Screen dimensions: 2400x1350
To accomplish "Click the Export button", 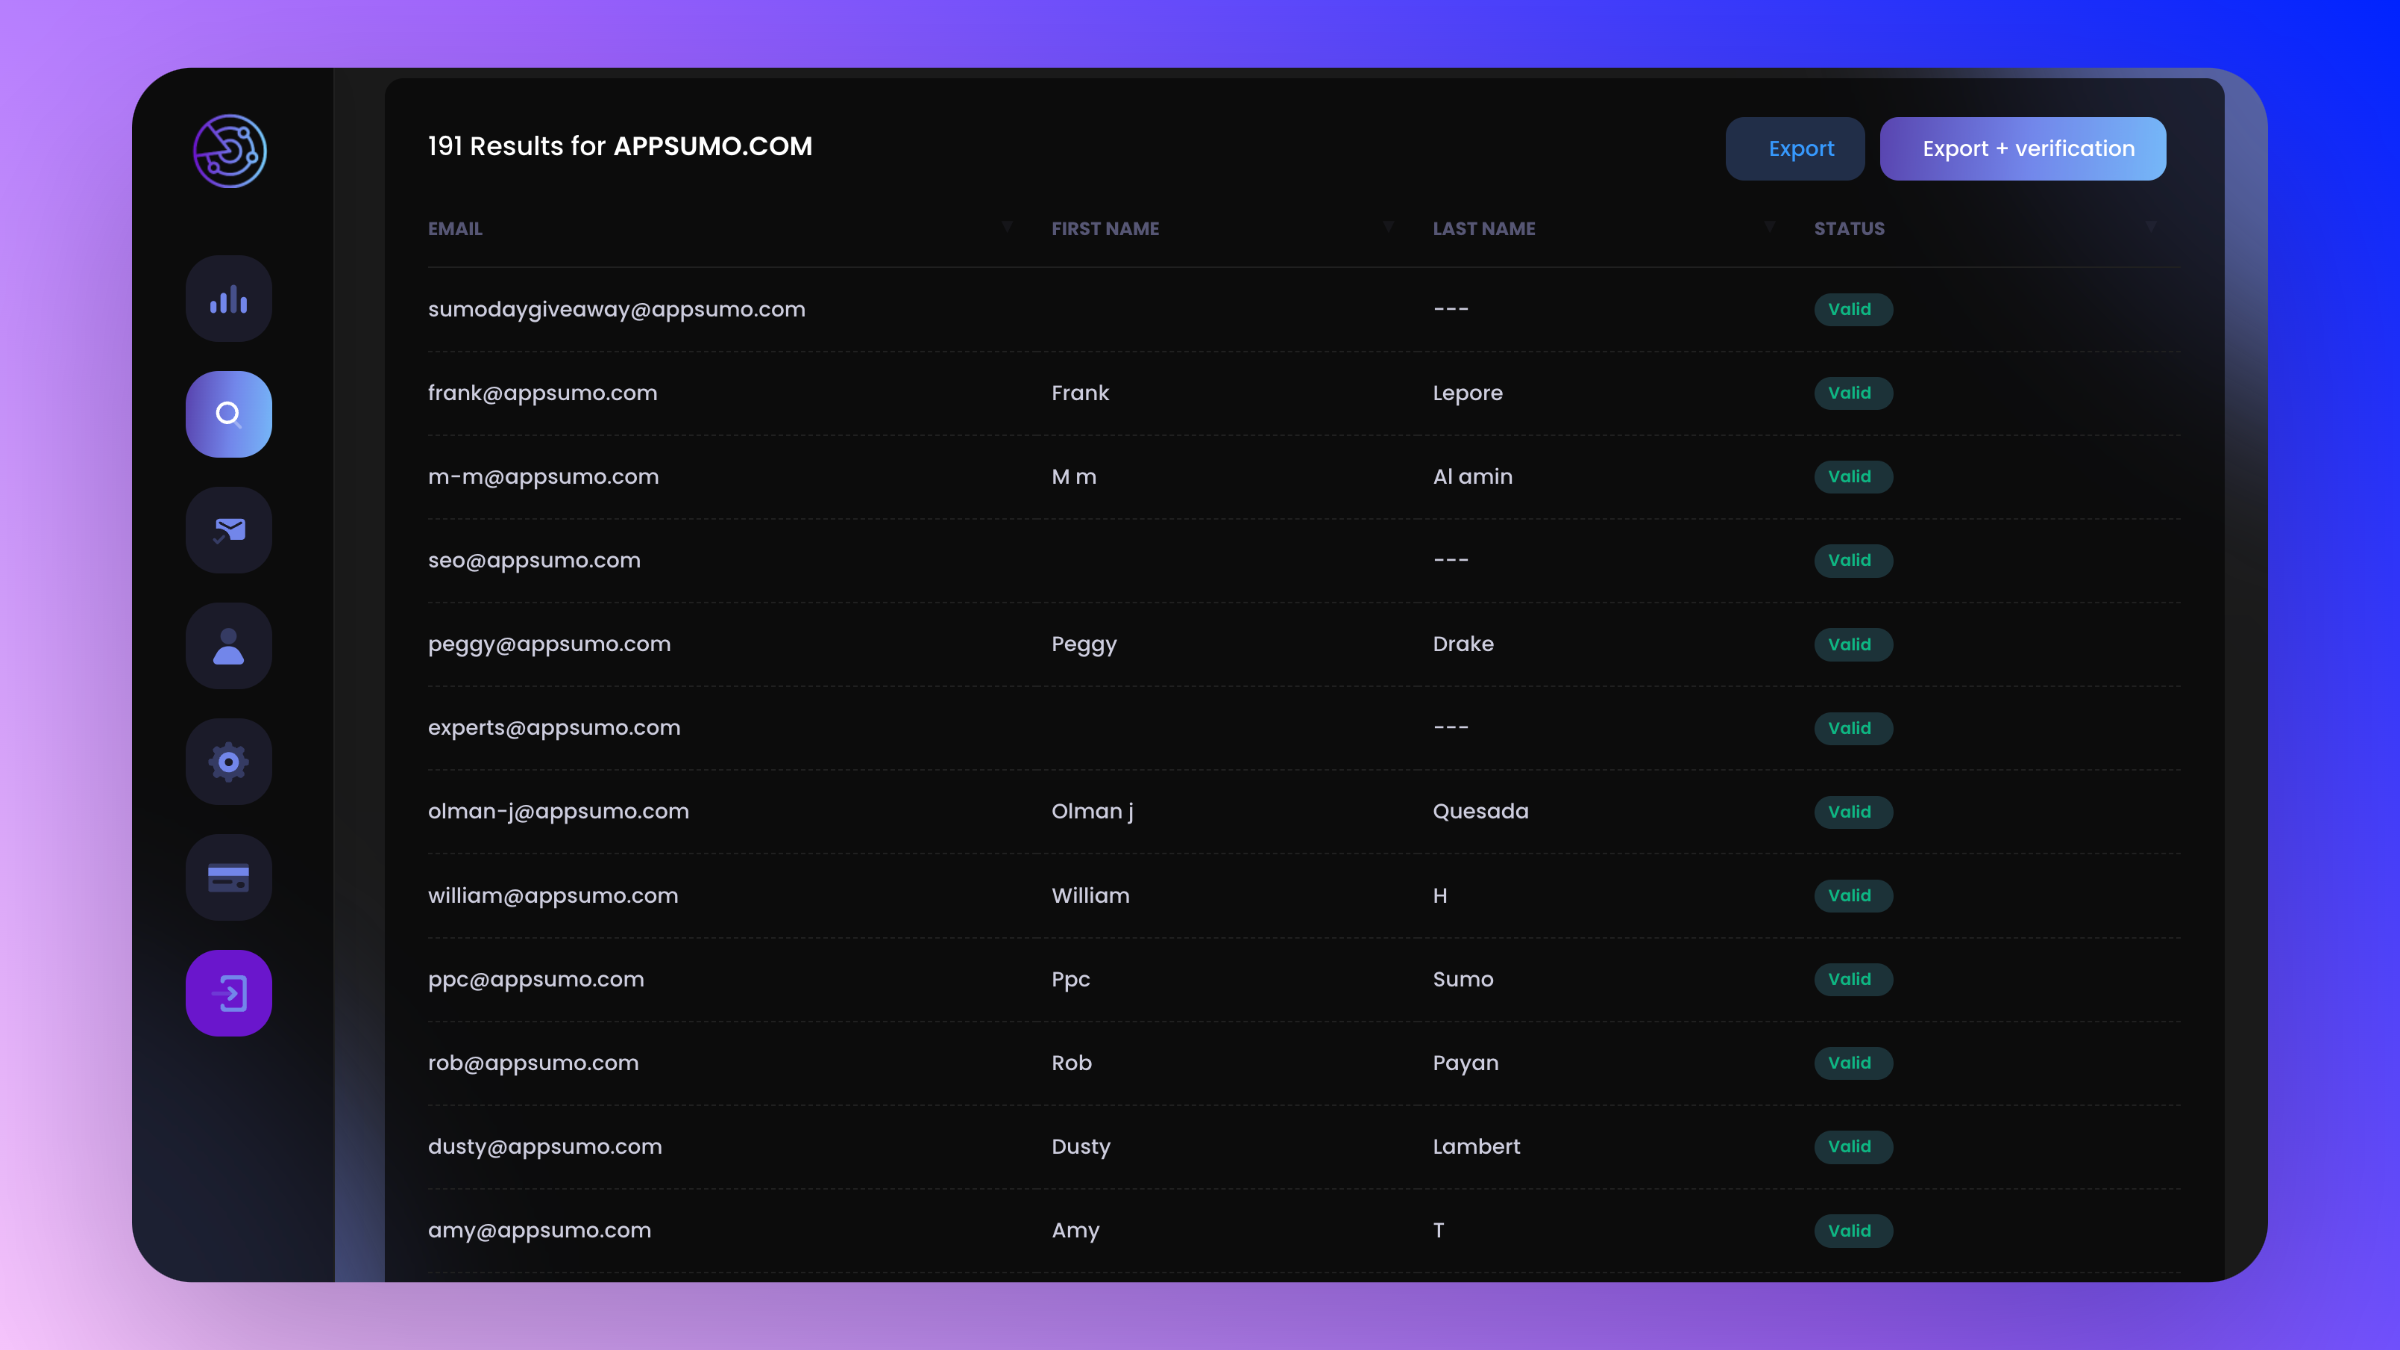I will point(1795,149).
